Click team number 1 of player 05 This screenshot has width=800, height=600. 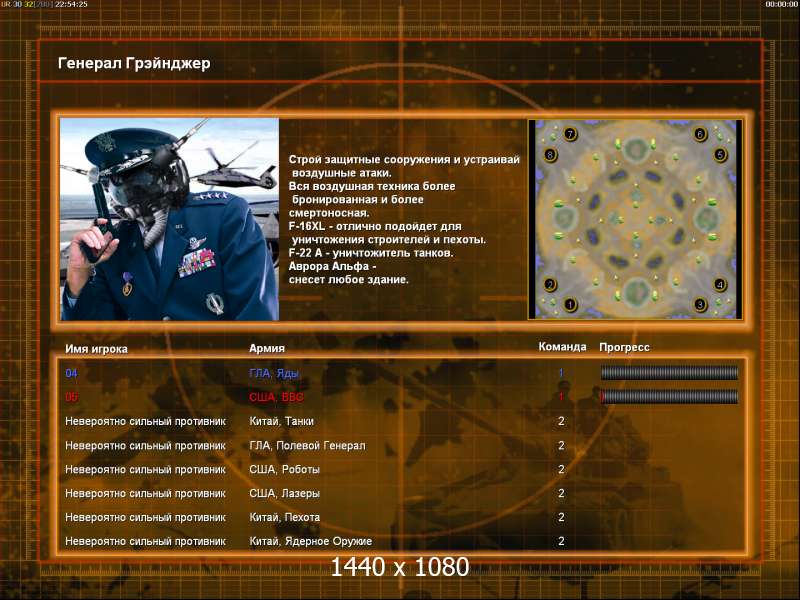(561, 396)
